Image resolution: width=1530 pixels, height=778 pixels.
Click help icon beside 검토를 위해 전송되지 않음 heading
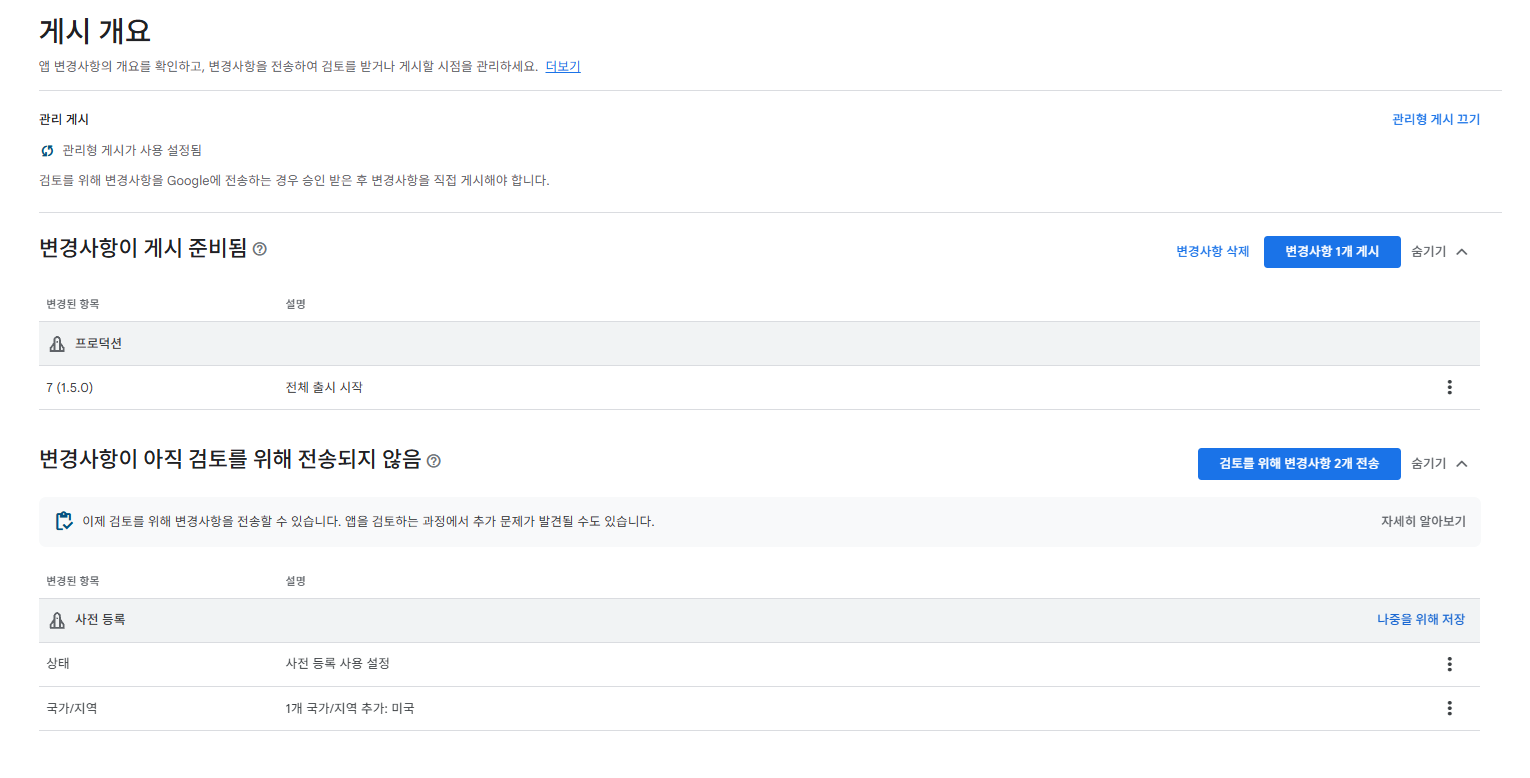(434, 461)
